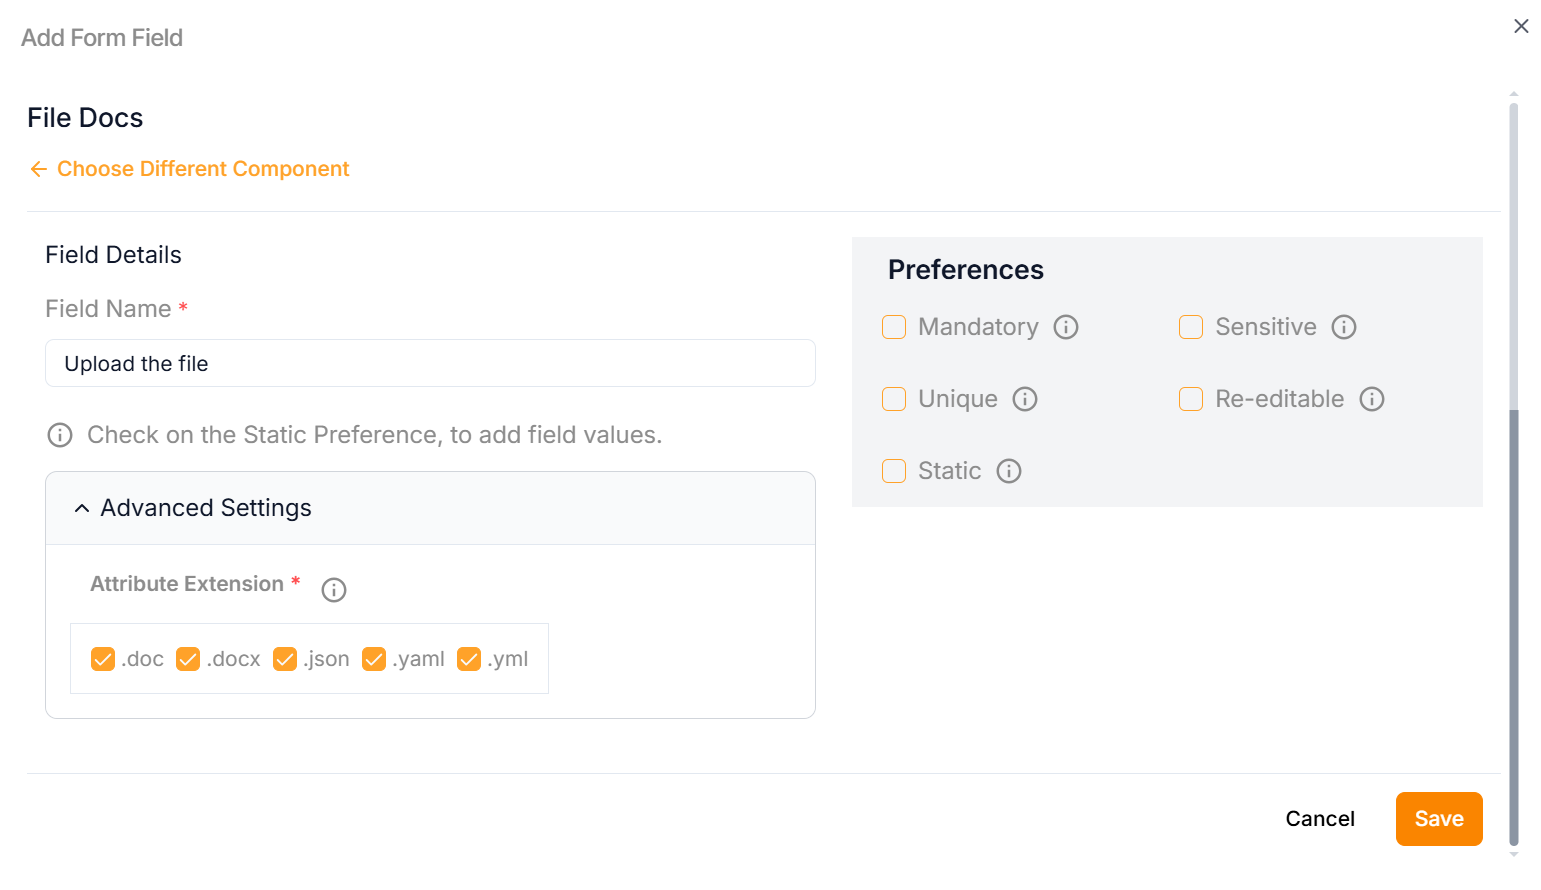
Task: Click the info icon next to Static
Action: coord(1009,471)
